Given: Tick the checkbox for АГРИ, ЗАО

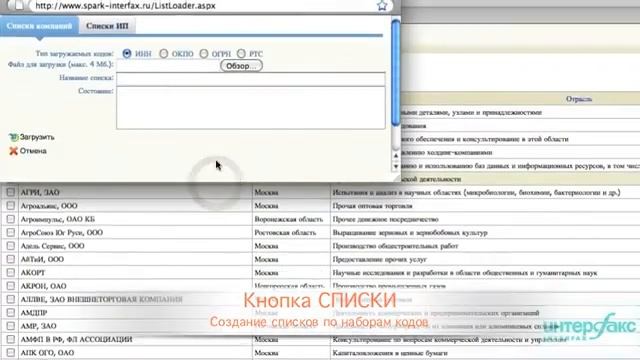Looking at the screenshot, I should pyautogui.click(x=11, y=192).
